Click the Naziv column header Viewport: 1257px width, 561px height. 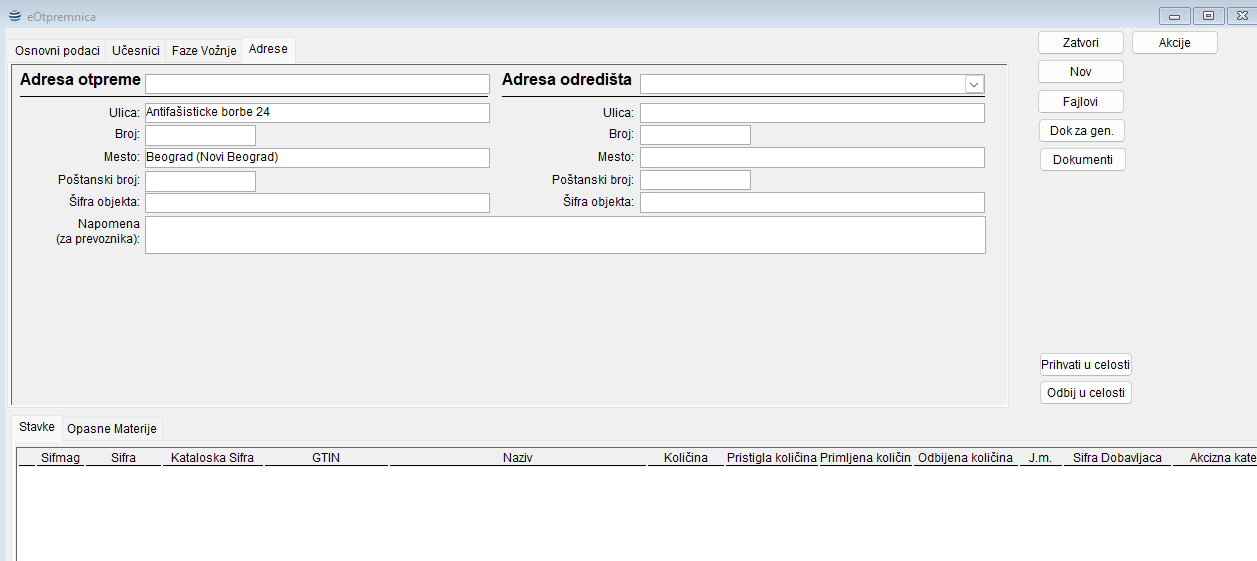pyautogui.click(x=517, y=458)
